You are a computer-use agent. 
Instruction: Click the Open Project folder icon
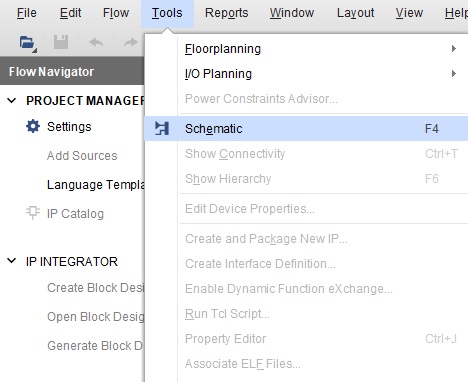pos(27,43)
